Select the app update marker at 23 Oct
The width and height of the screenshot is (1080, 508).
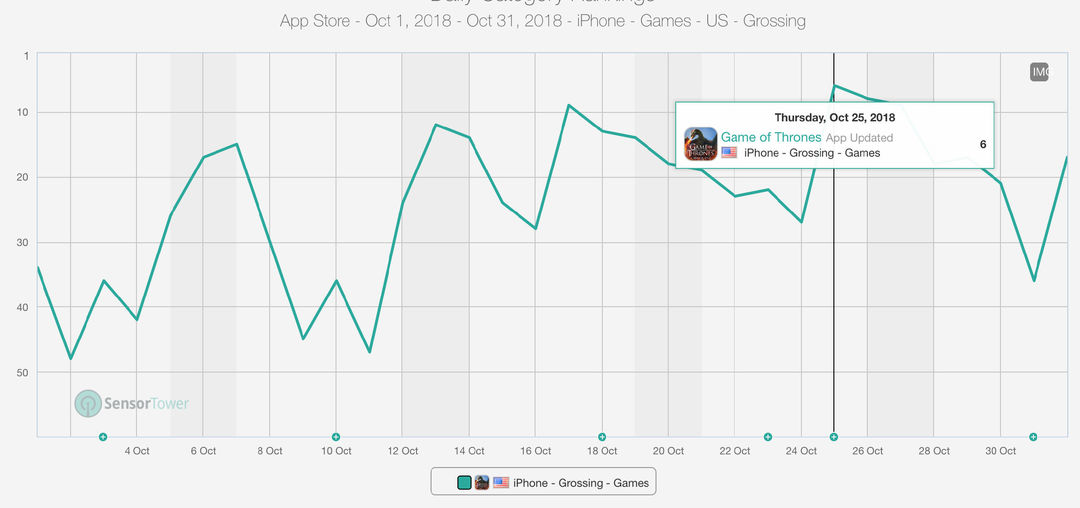pyautogui.click(x=768, y=437)
